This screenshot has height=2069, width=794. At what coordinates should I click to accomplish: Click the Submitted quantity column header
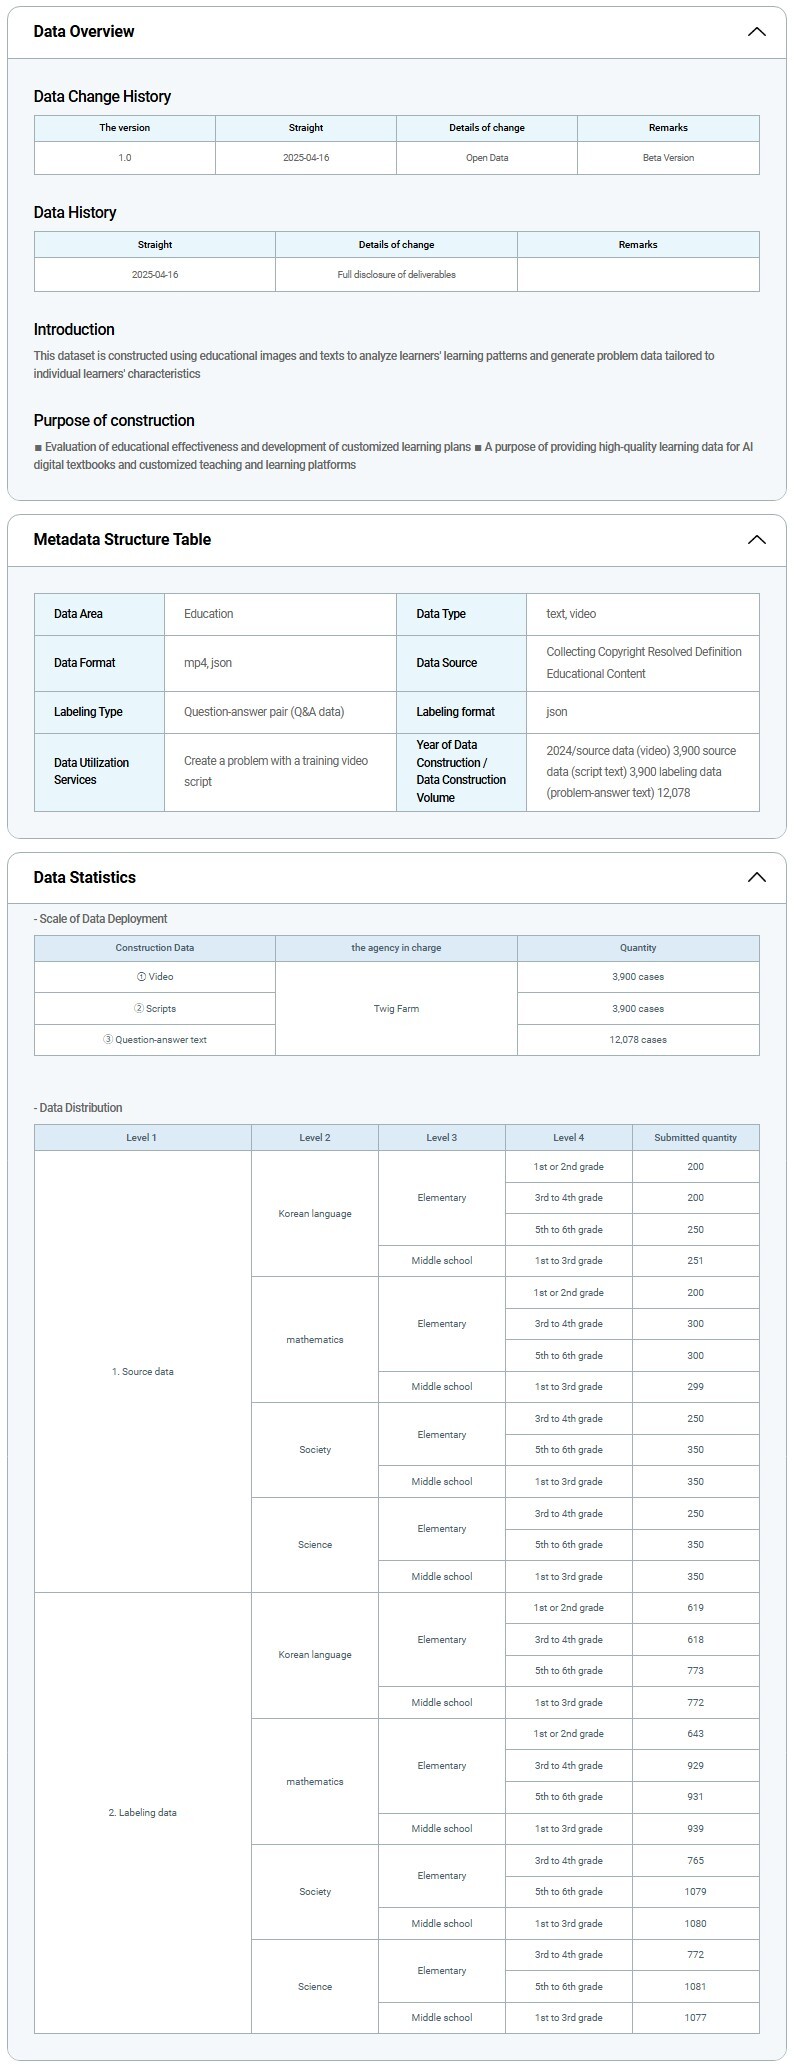coord(695,1138)
